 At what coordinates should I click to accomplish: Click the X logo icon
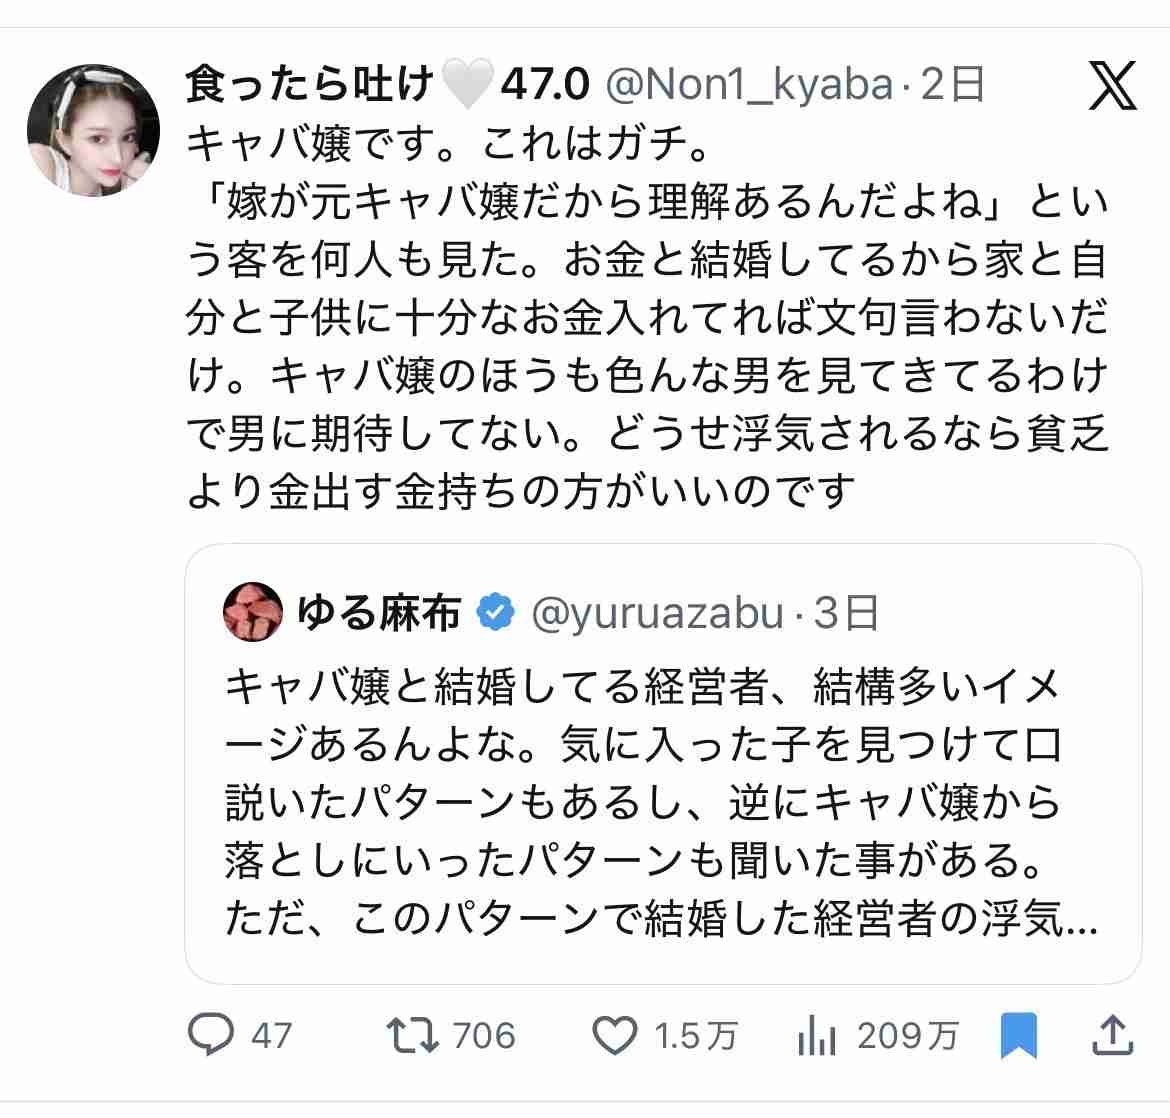tap(1112, 86)
